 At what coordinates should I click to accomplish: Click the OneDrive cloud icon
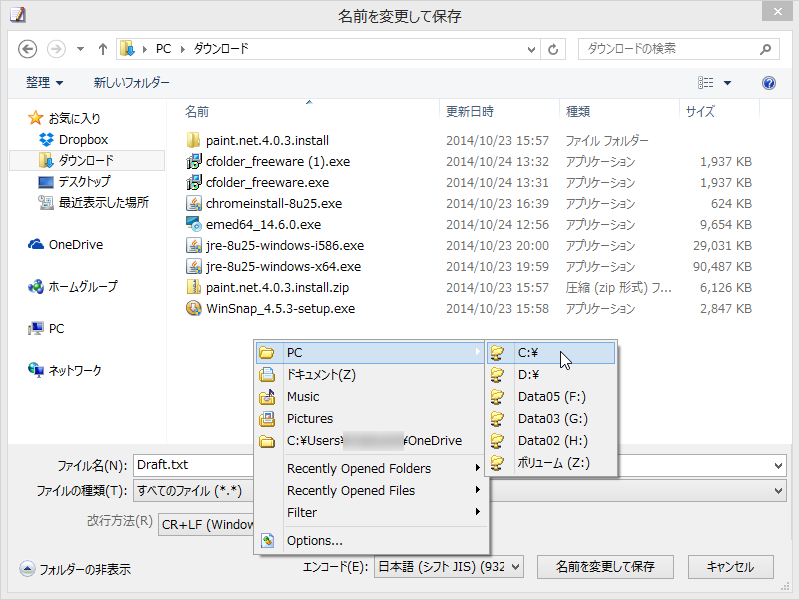click(36, 244)
